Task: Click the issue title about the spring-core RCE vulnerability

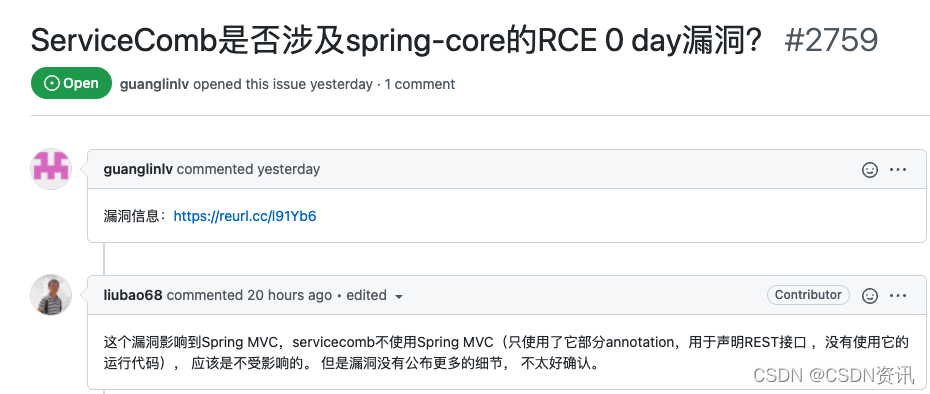Action: [396, 40]
